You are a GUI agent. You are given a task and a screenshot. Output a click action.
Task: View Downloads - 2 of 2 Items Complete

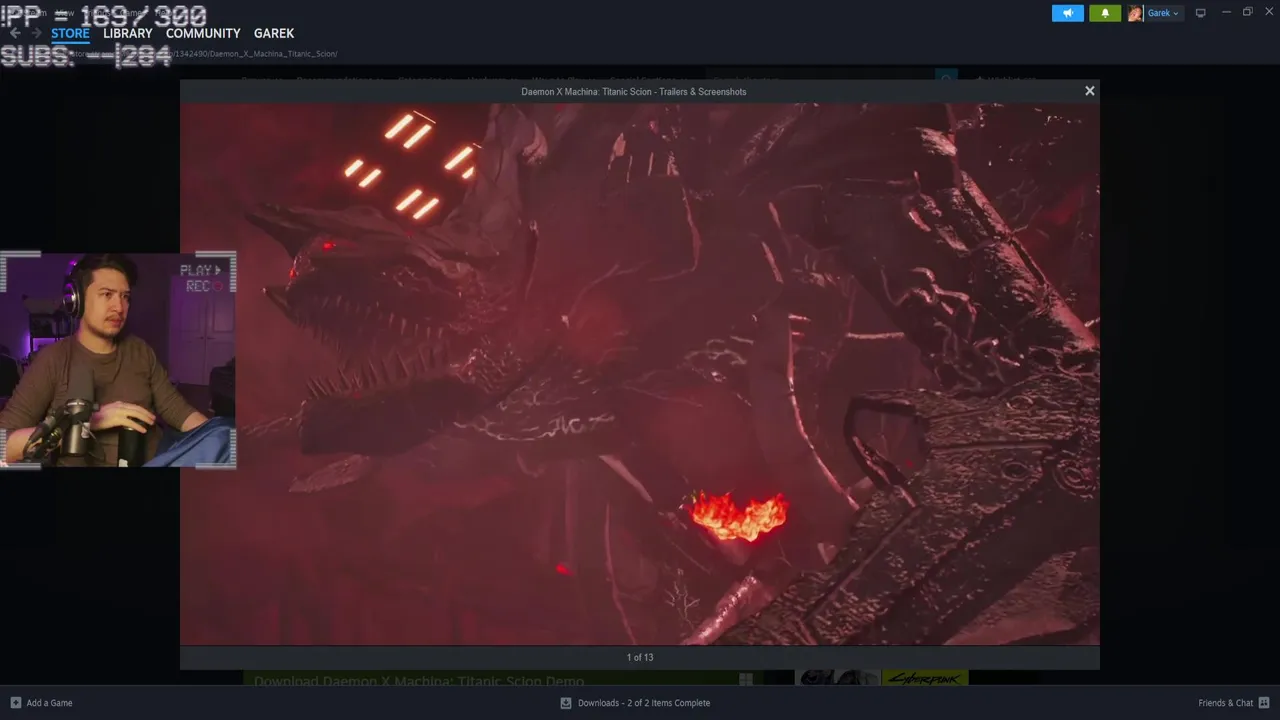644,703
